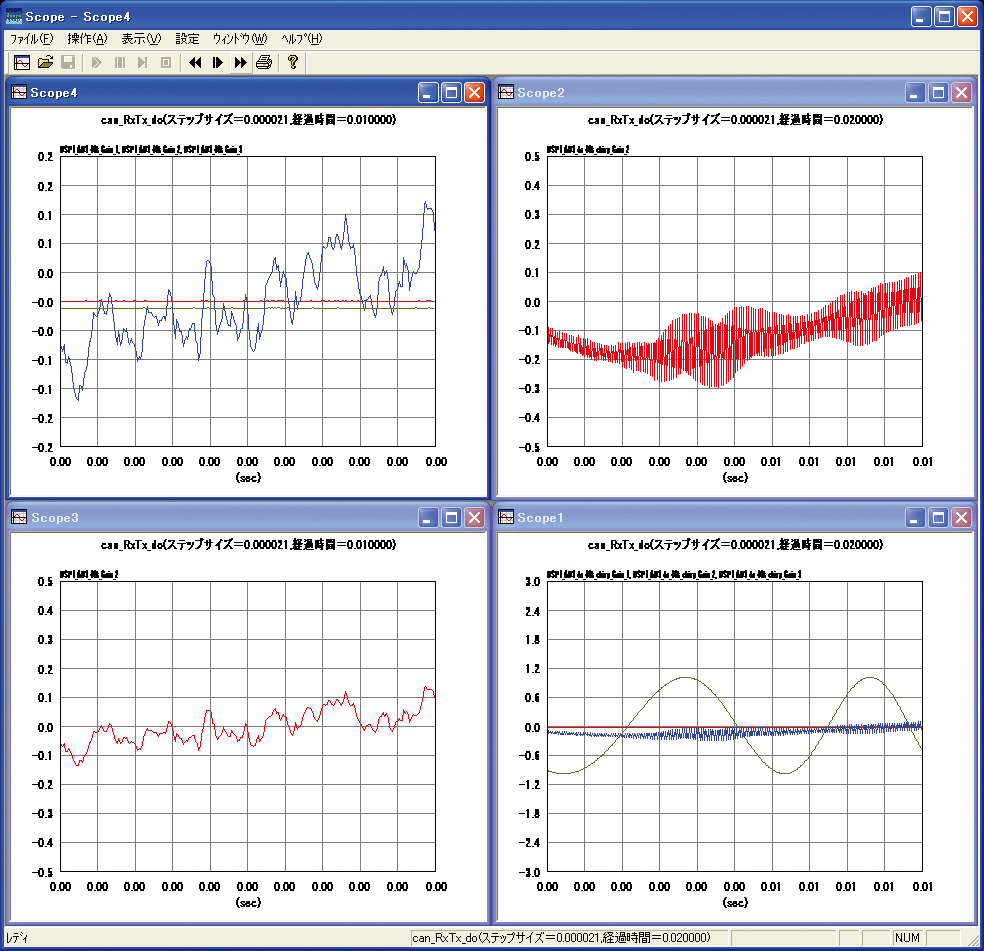
Task: Click the fast-forward double-arrow toolbar button
Action: pos(240,62)
